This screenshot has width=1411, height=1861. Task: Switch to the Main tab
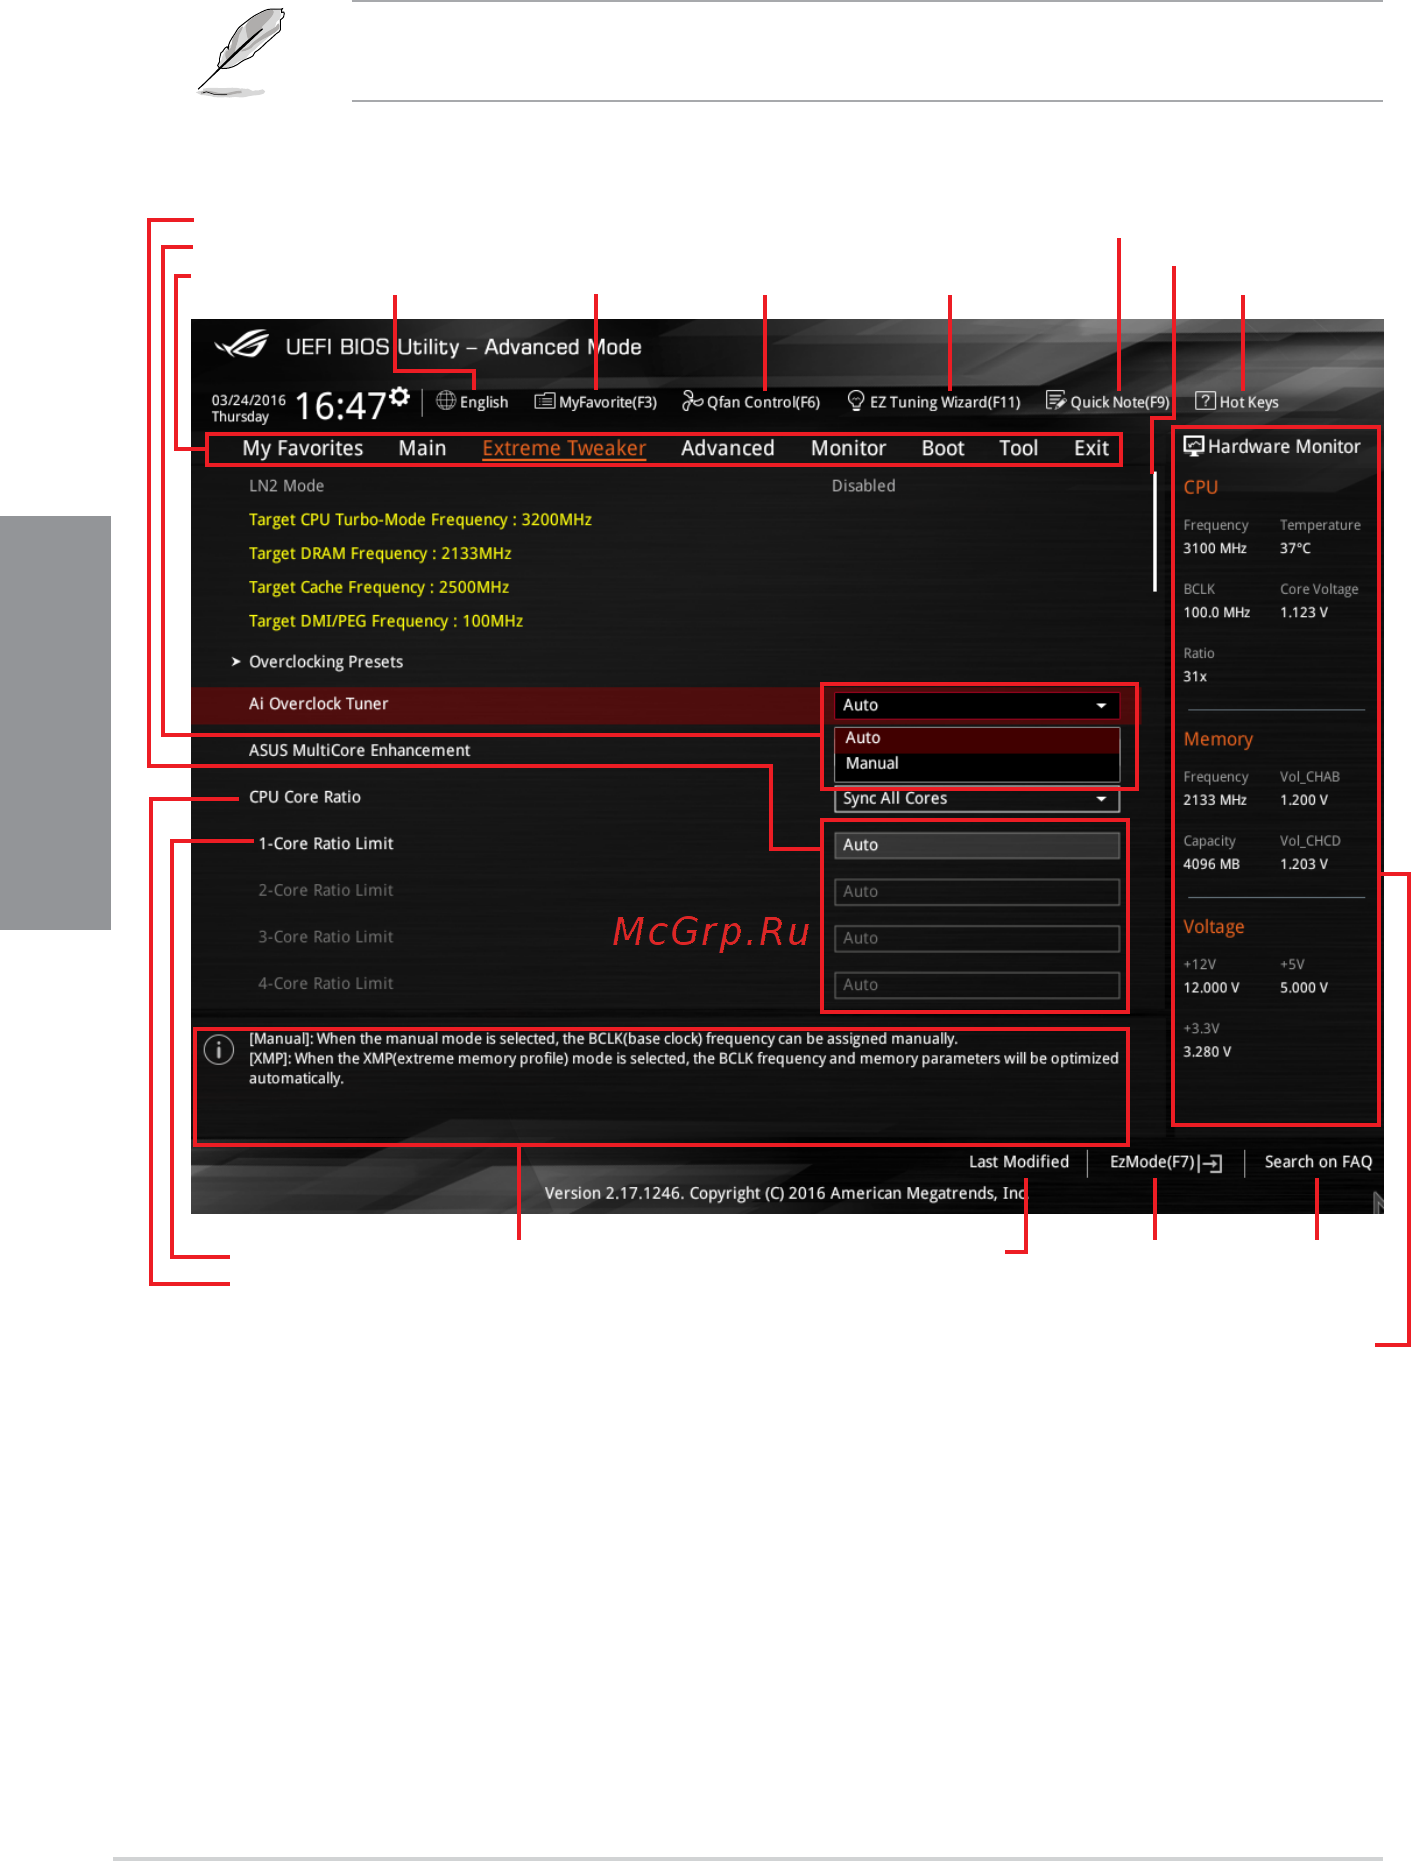click(x=422, y=449)
